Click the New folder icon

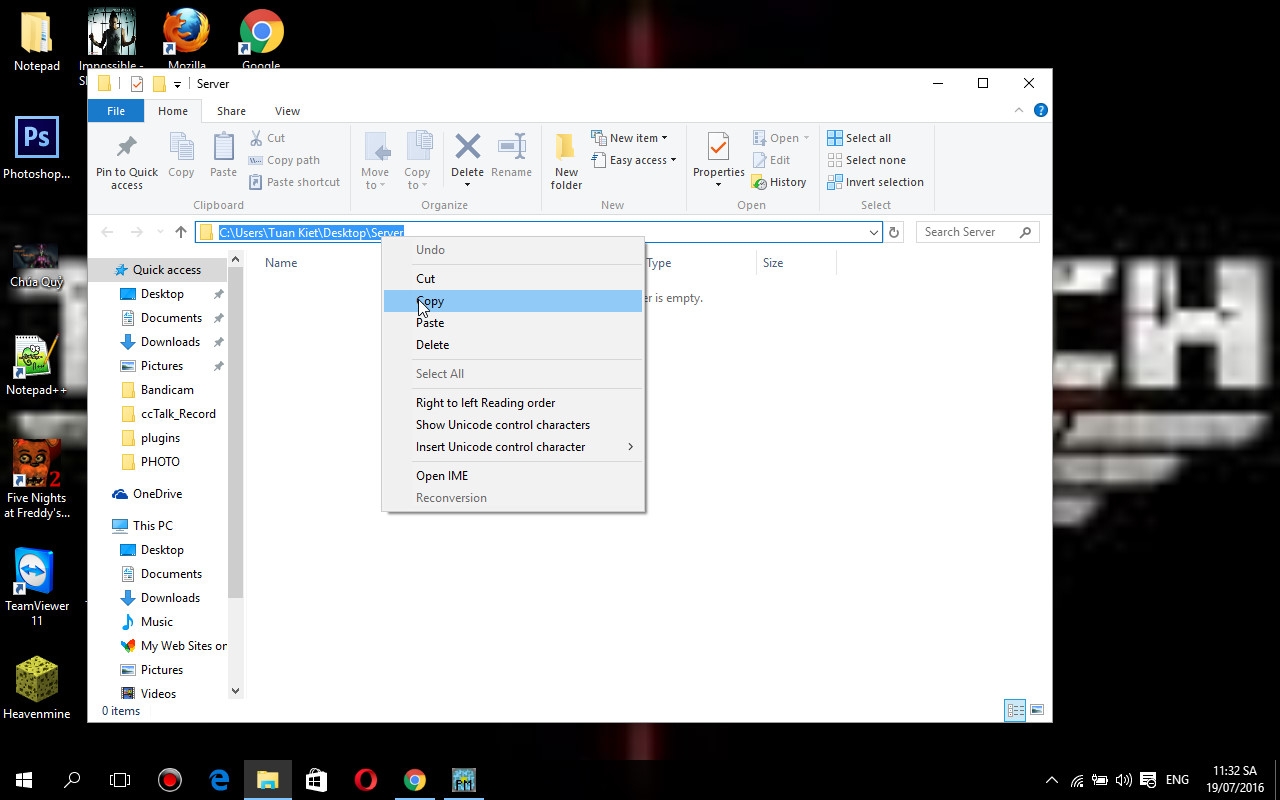point(566,148)
